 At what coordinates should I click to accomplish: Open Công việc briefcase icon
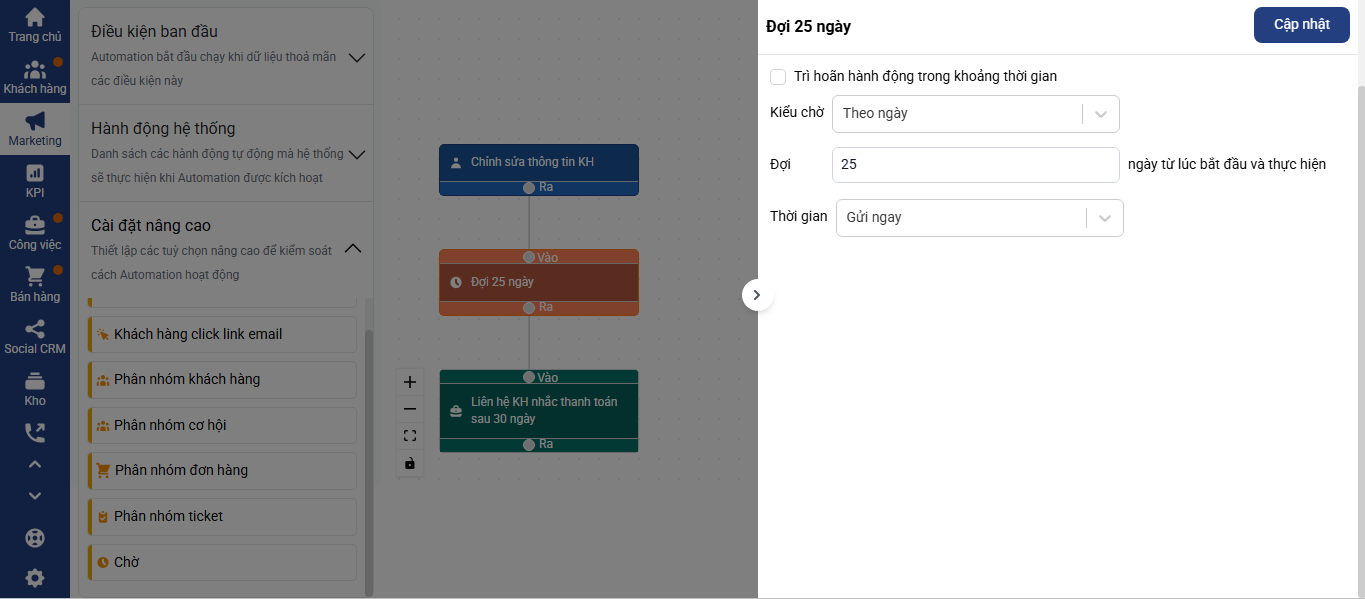[34, 225]
